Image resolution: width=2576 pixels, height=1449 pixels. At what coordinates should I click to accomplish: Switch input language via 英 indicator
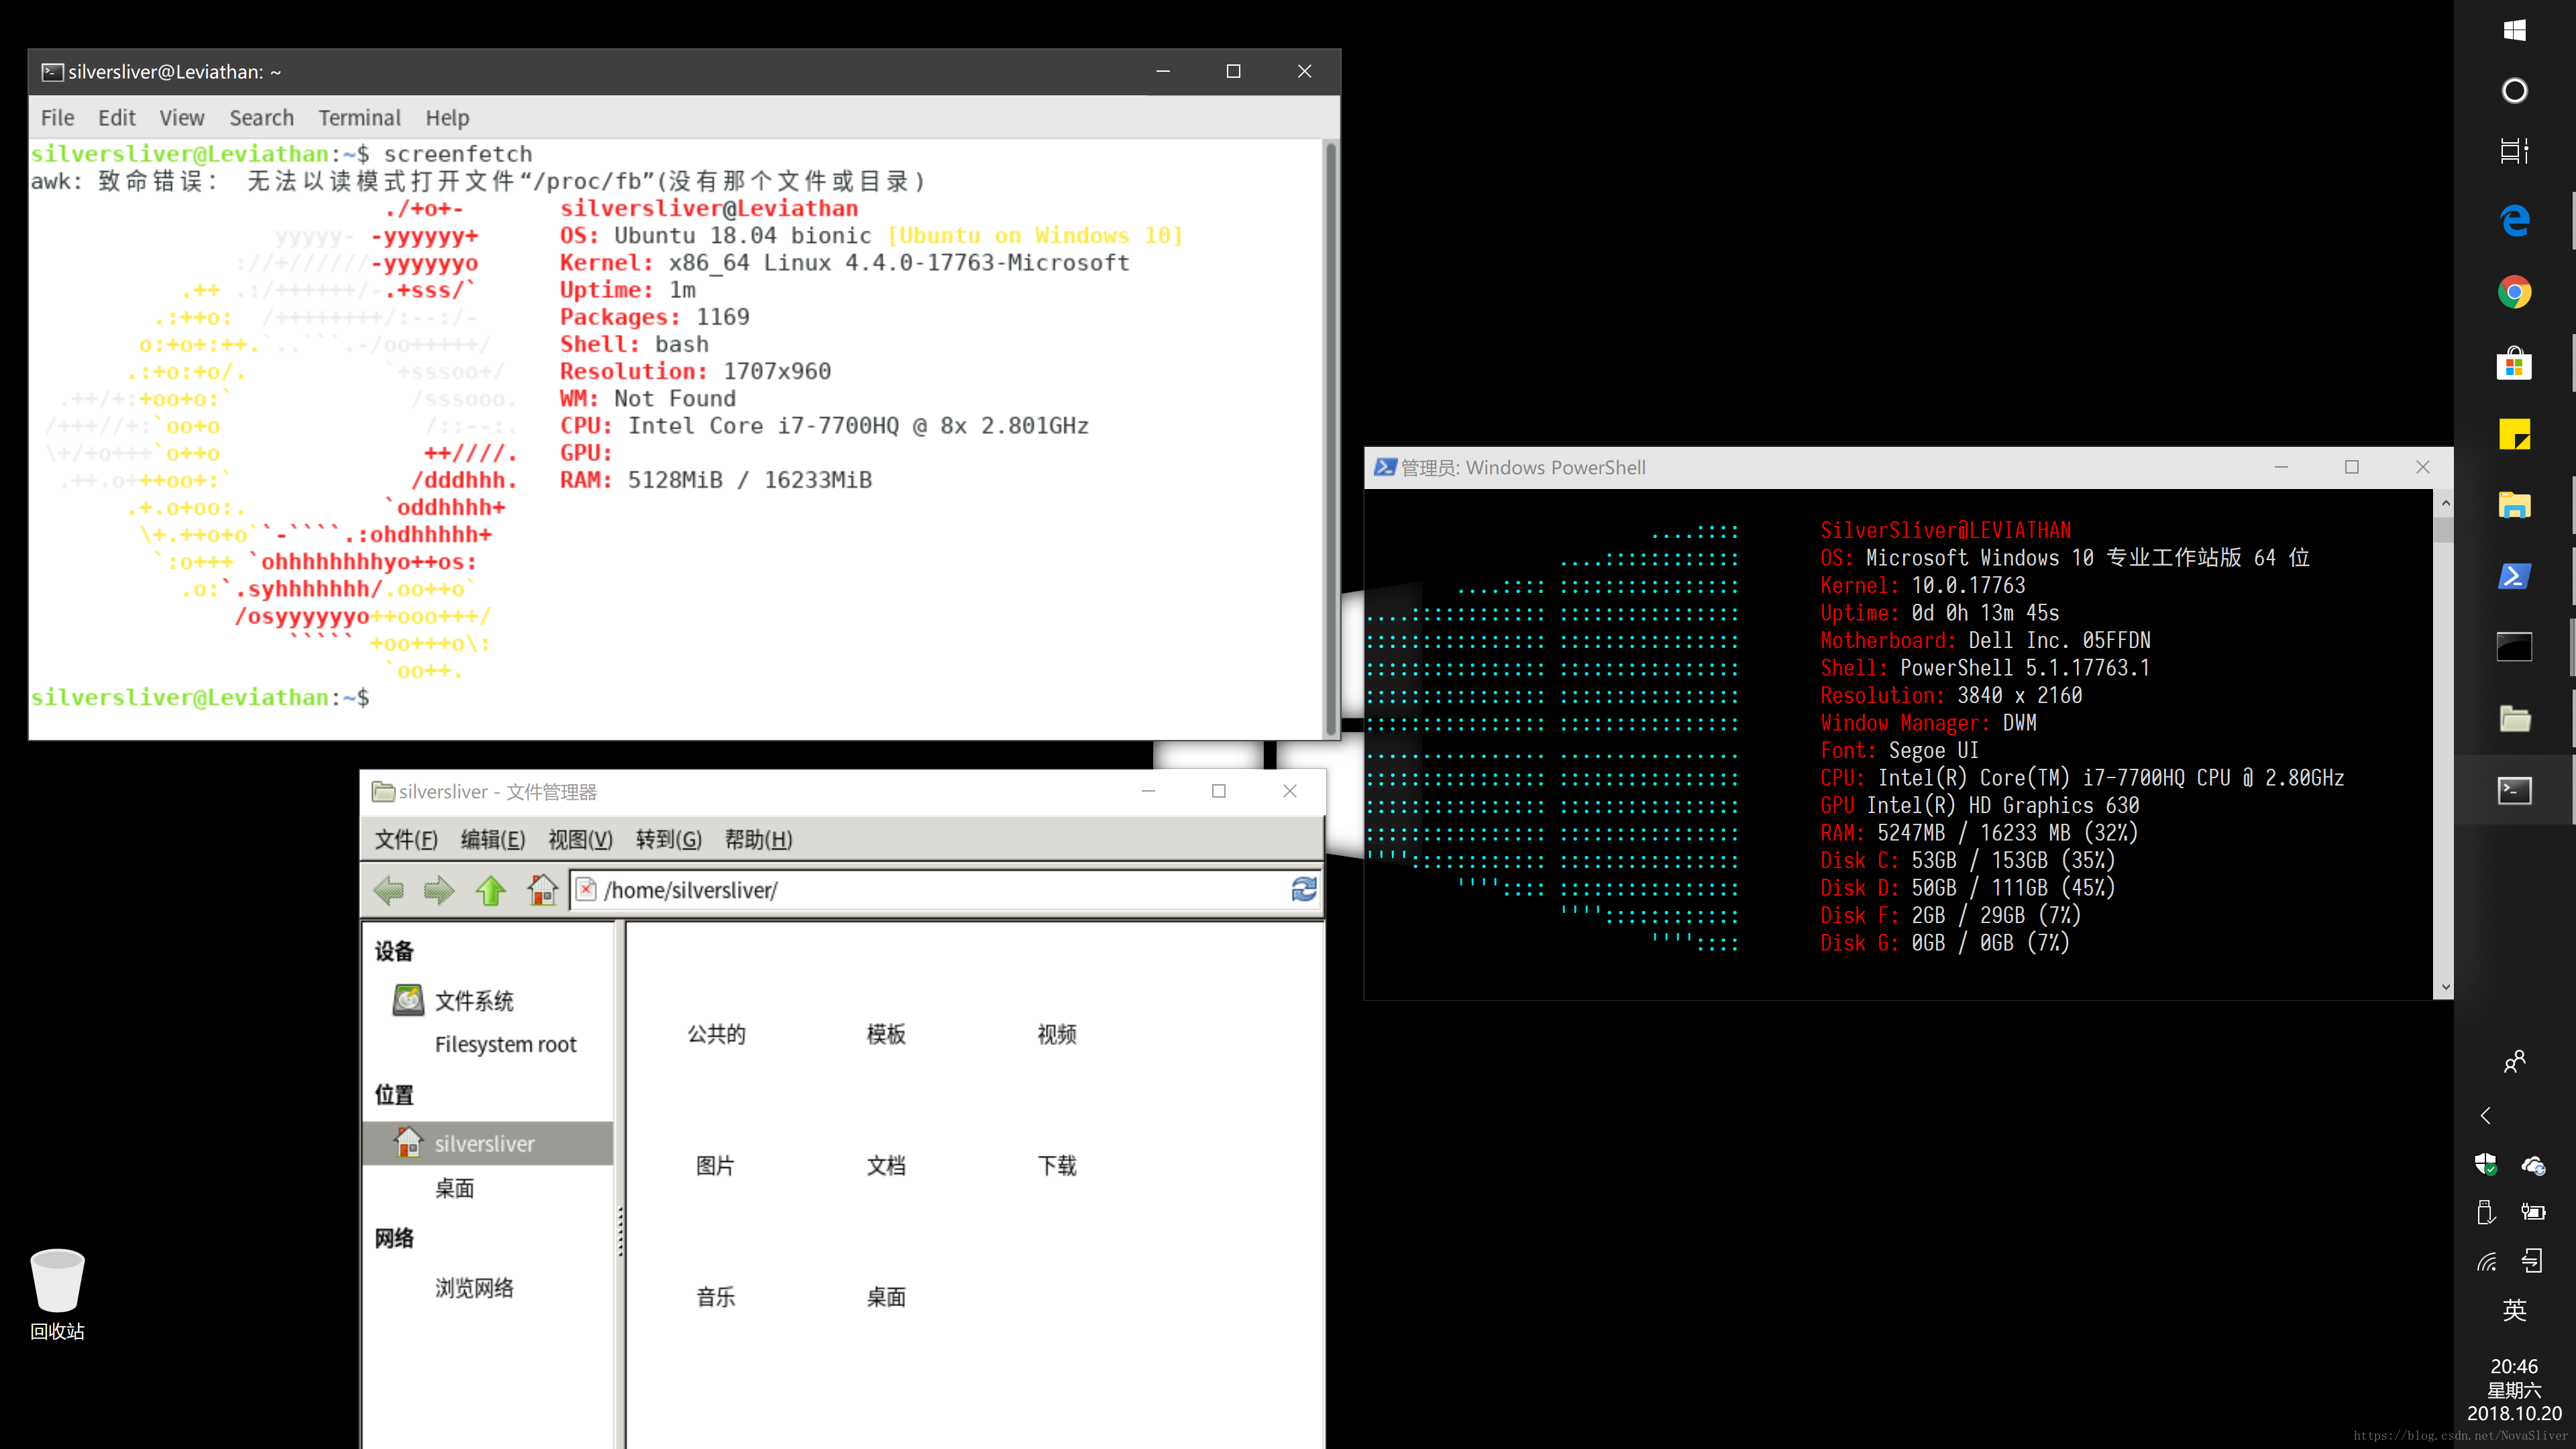click(x=2514, y=1310)
